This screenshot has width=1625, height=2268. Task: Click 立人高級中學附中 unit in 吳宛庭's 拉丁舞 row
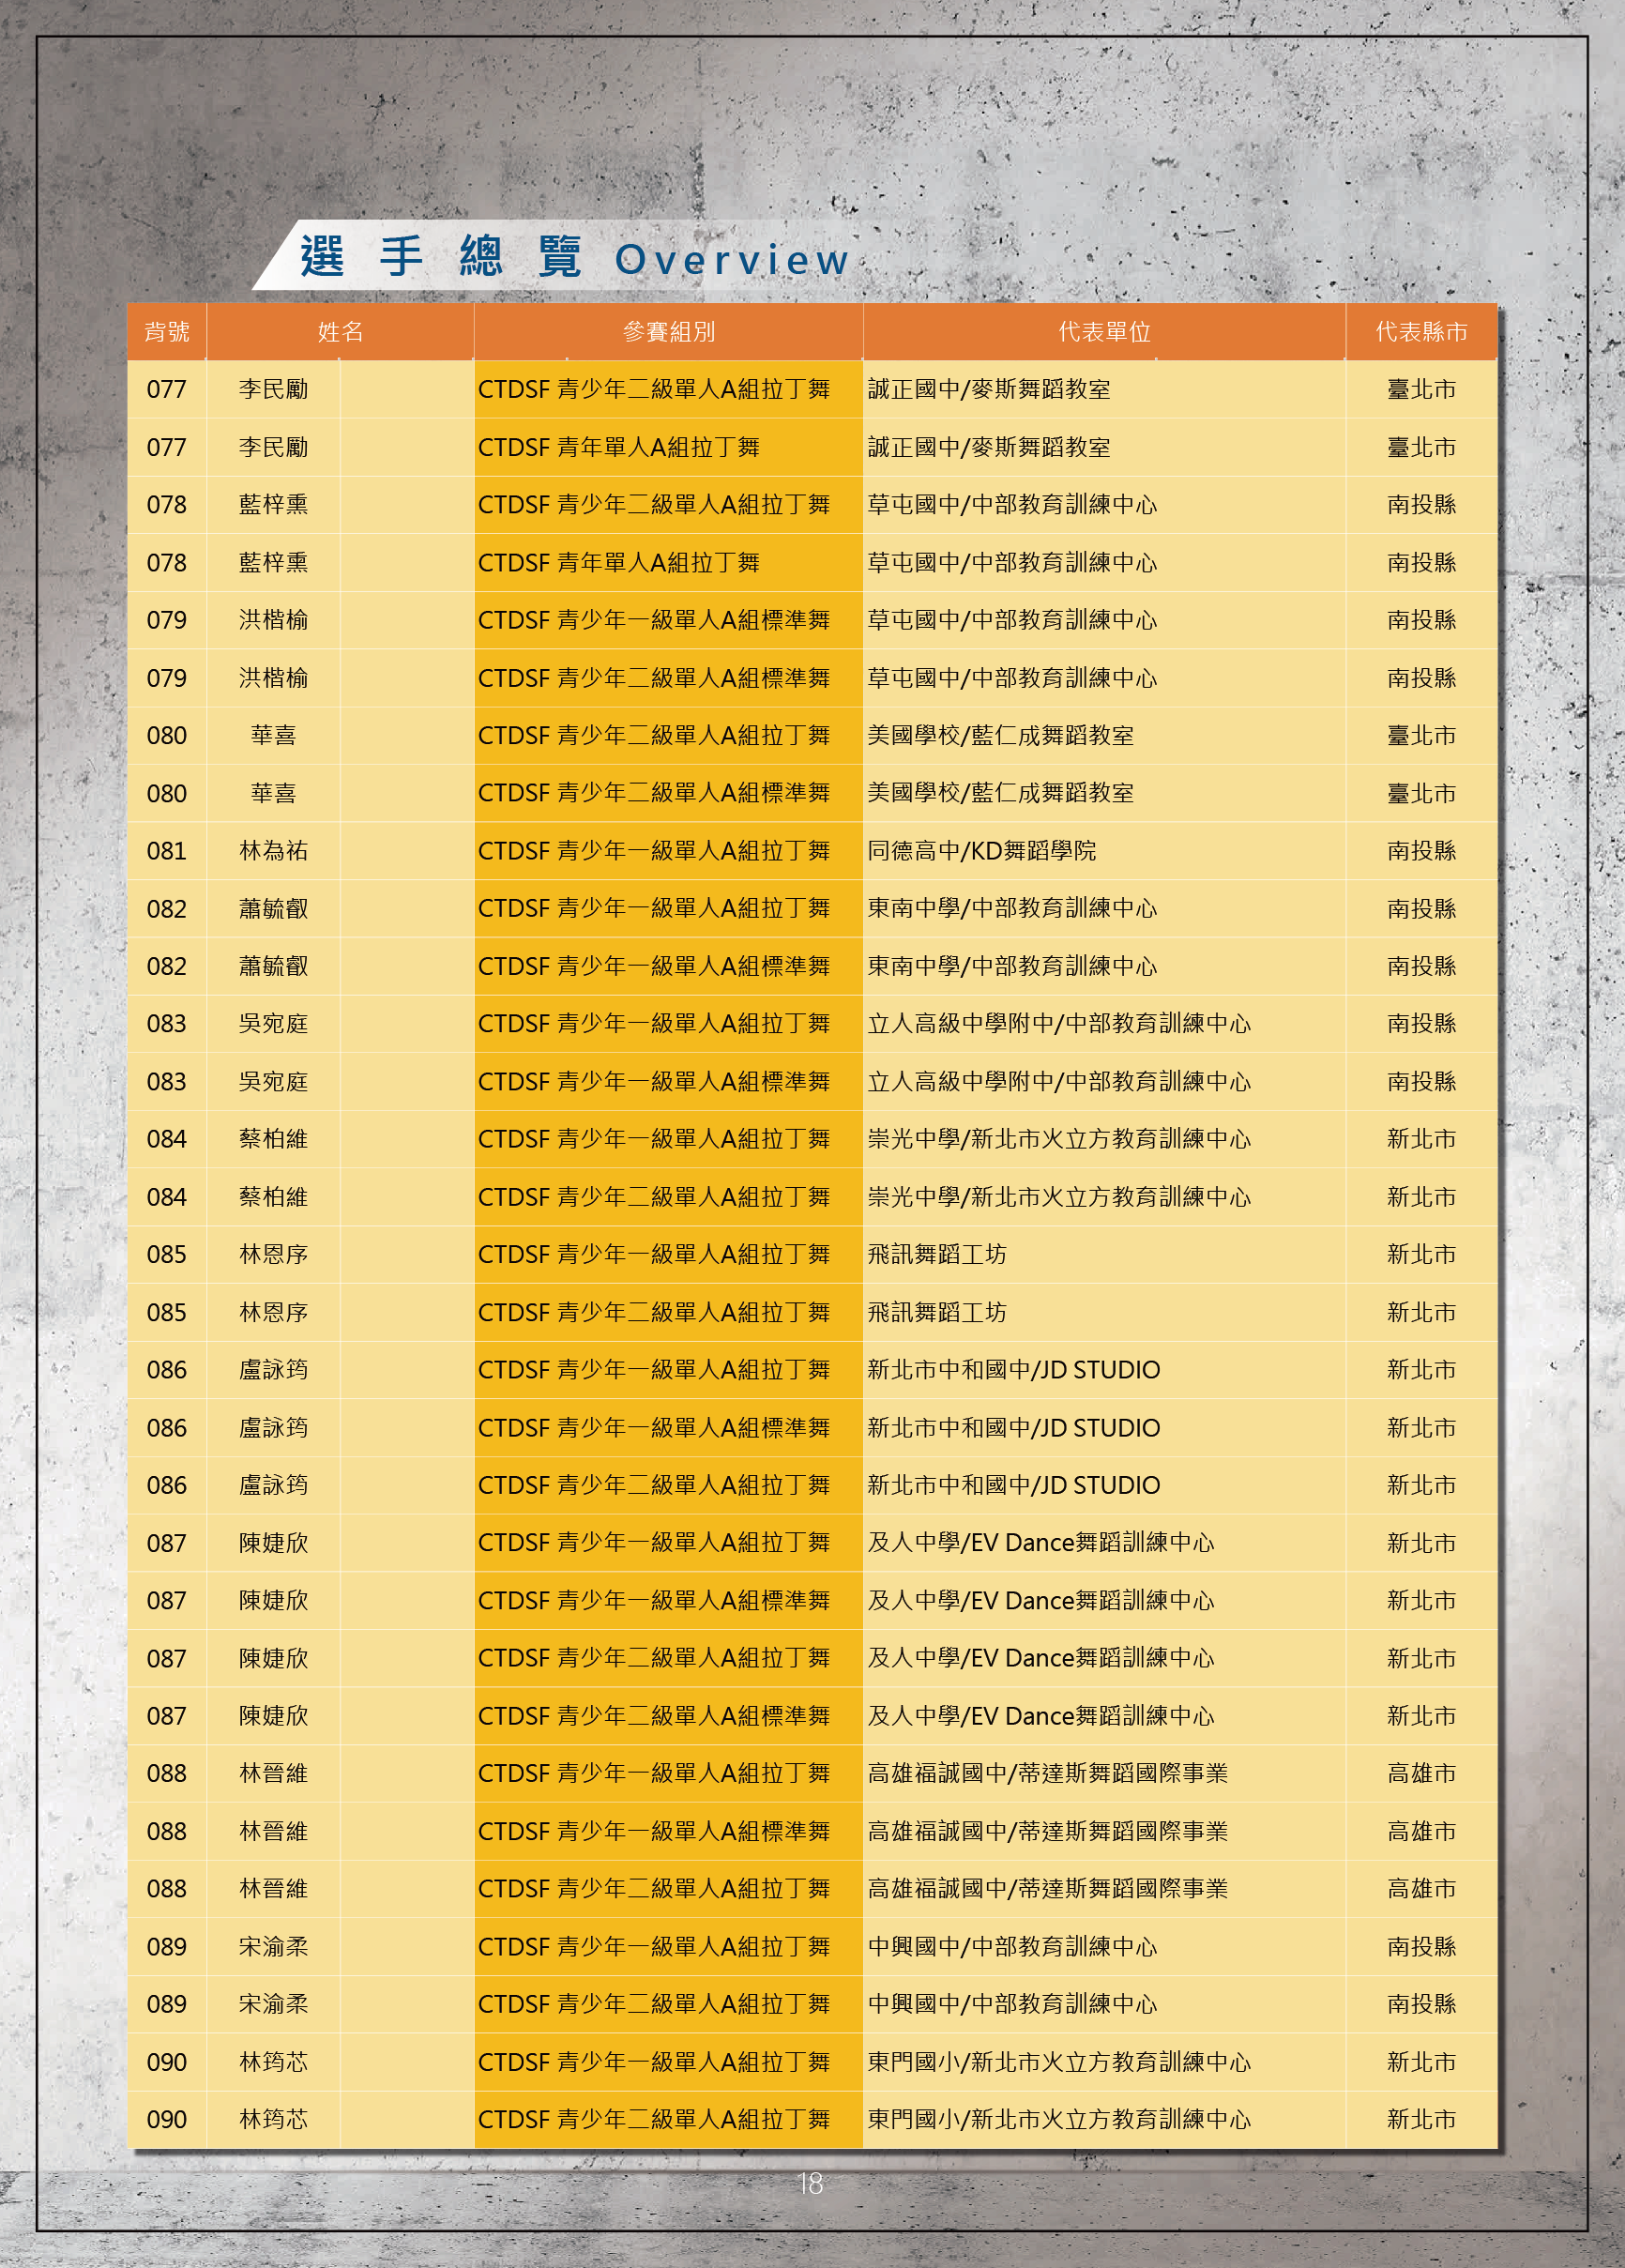1059,1024
